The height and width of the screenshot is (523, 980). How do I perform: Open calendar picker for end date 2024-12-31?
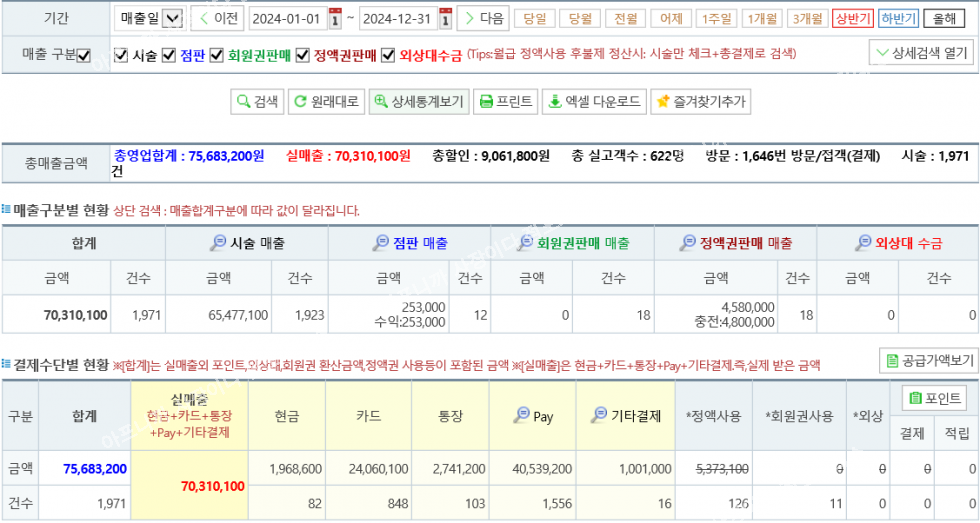pyautogui.click(x=445, y=19)
